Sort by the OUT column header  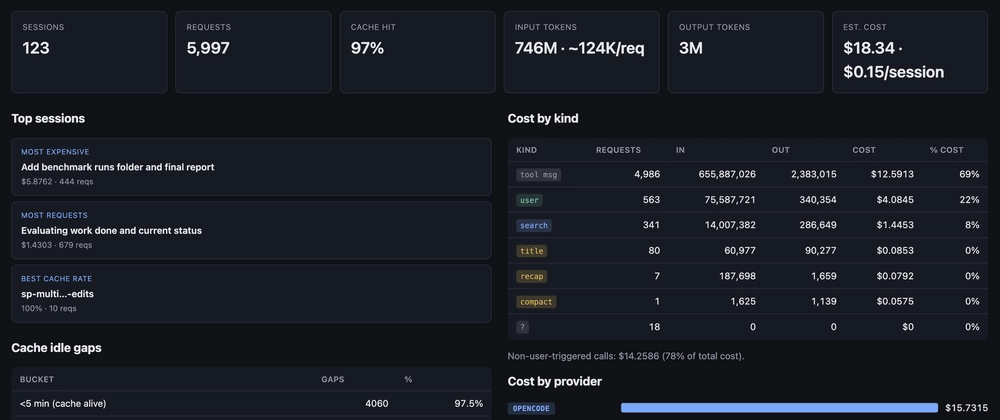coord(781,150)
